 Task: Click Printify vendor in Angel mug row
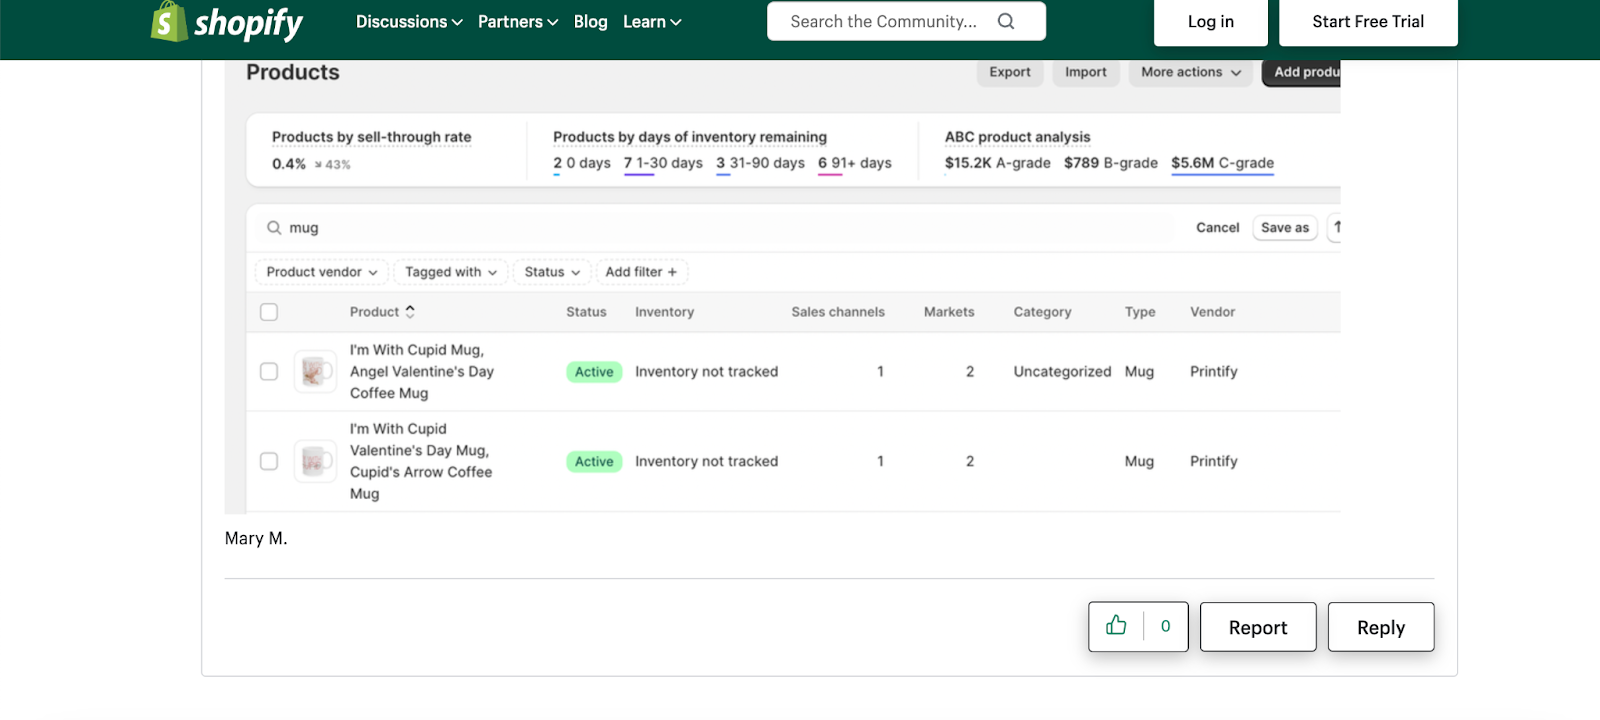click(x=1214, y=371)
